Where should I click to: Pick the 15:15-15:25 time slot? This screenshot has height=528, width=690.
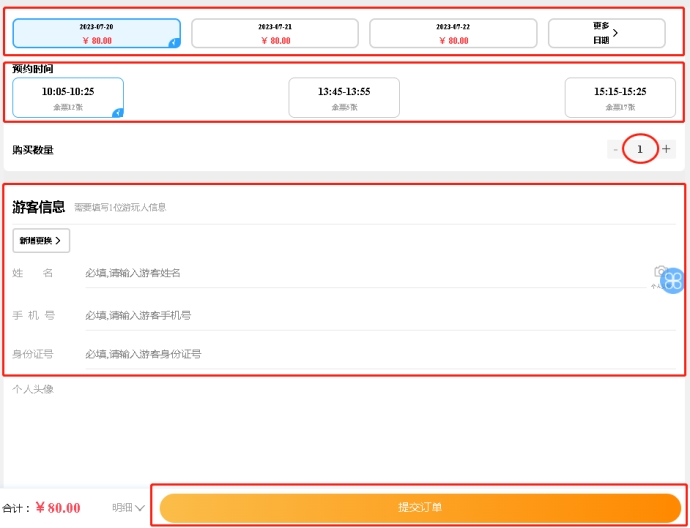[x=620, y=97]
